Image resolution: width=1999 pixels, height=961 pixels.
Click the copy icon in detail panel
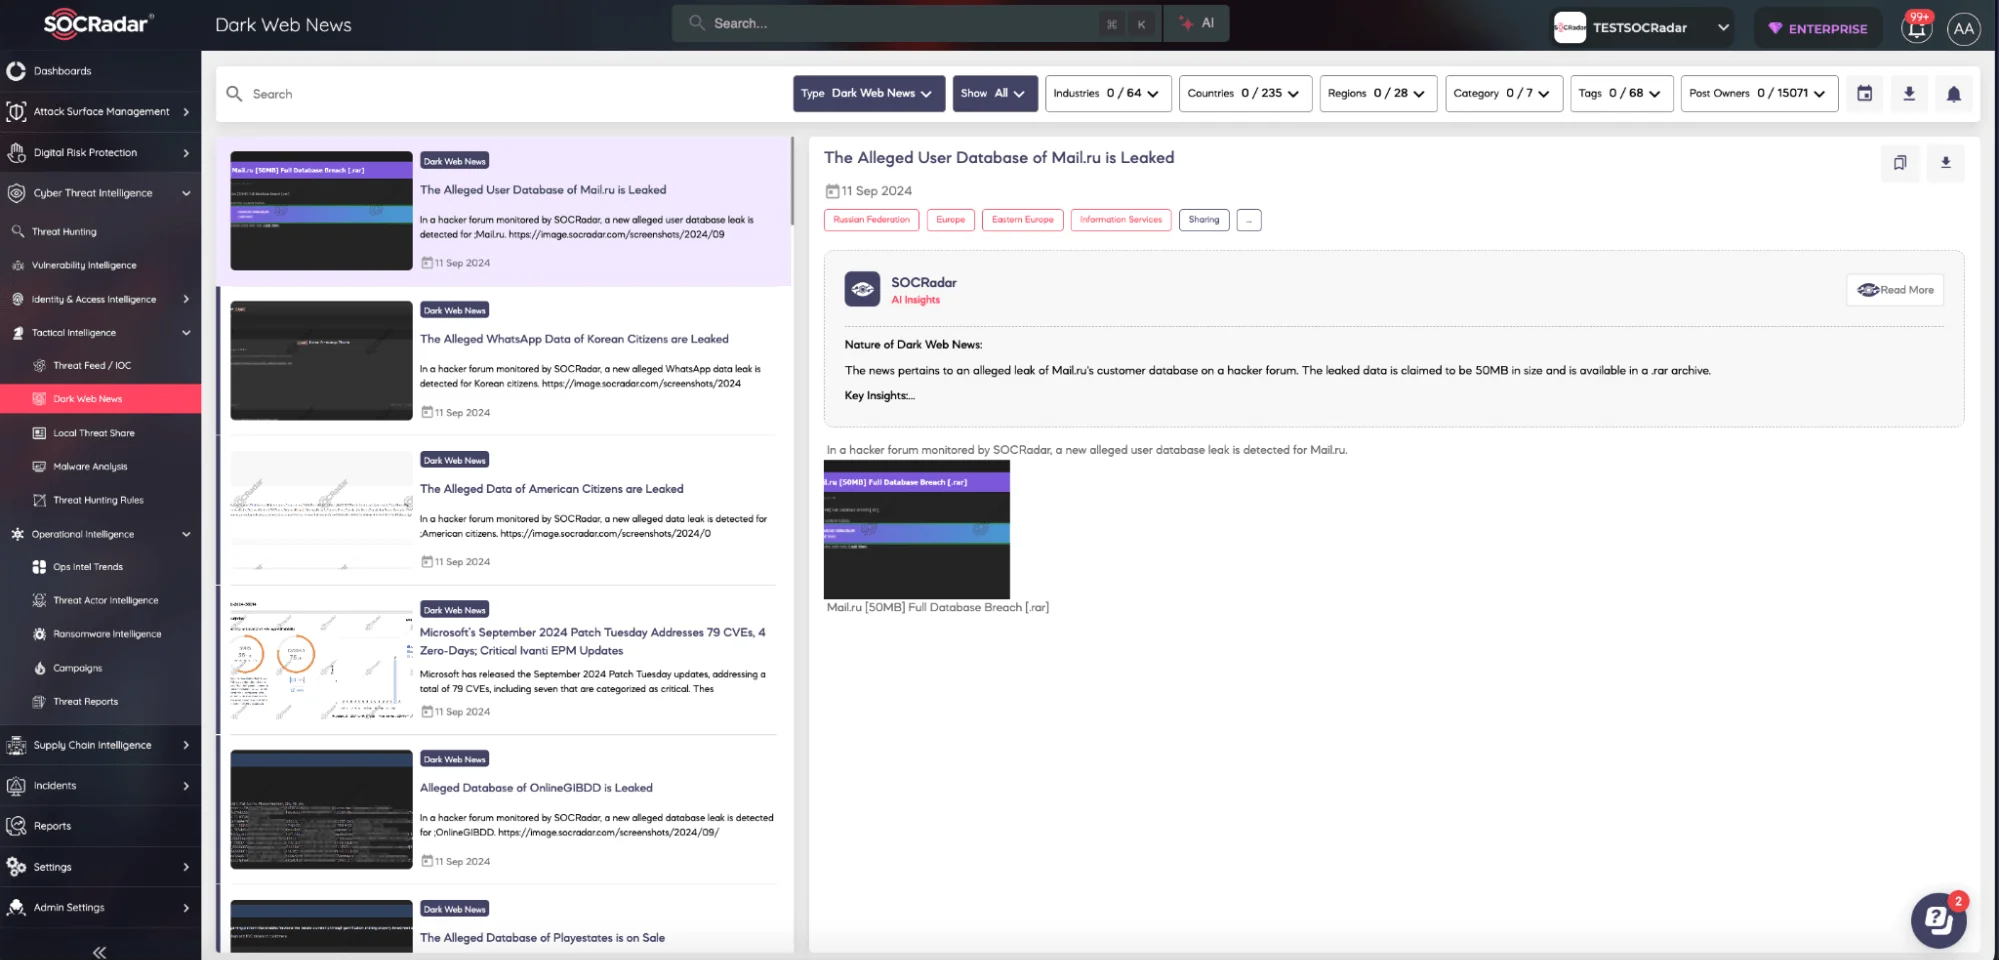(1900, 163)
